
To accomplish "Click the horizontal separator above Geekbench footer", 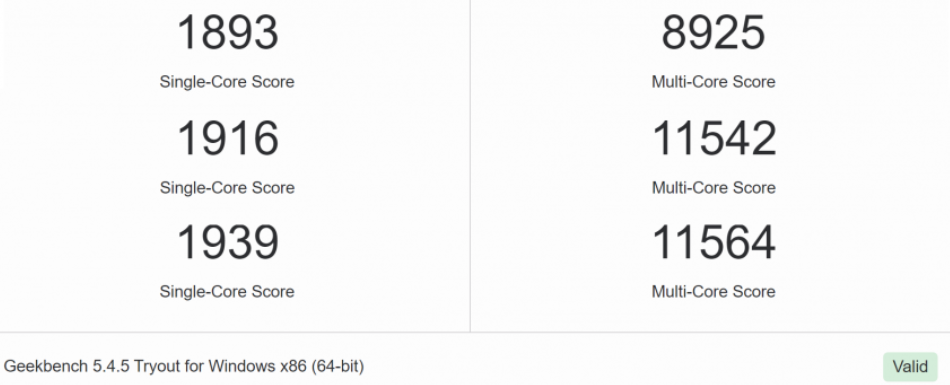I will pos(475,332).
